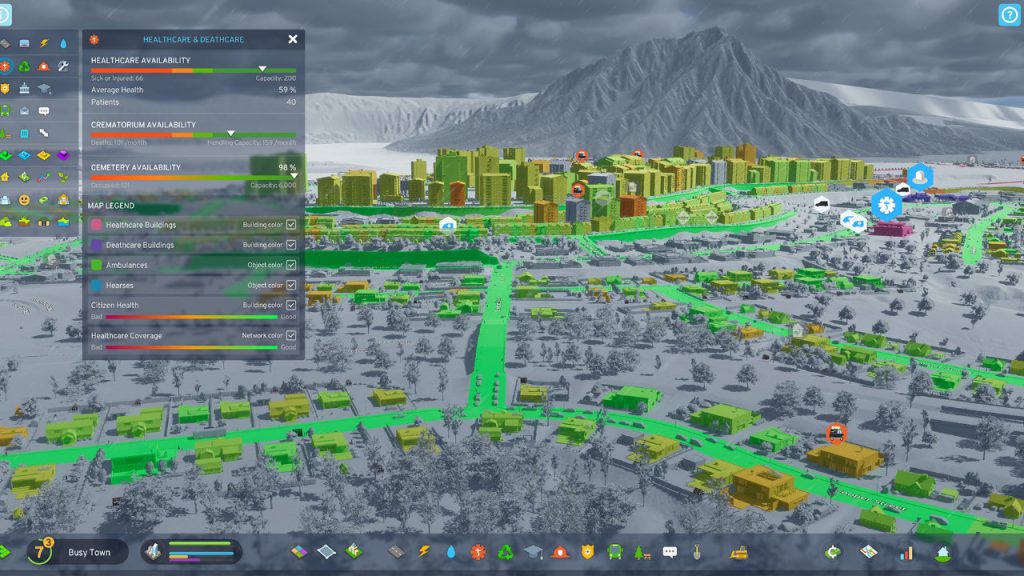Open the Map Tiles panel in the bottom toolbar

[869, 552]
